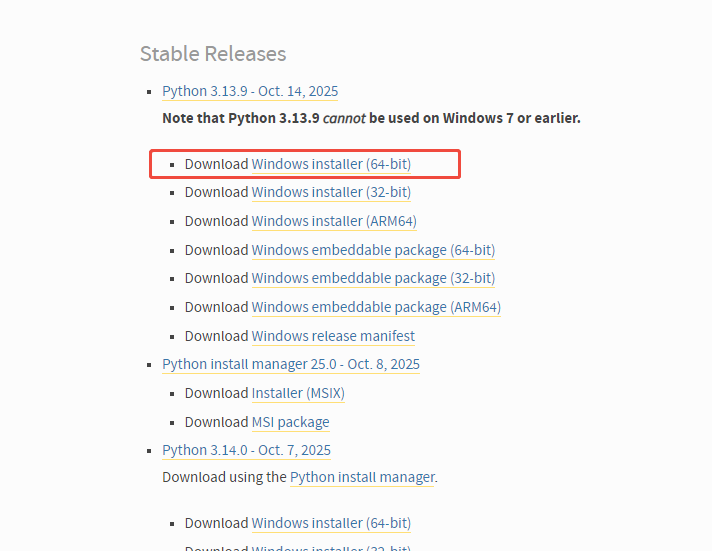The width and height of the screenshot is (712, 551).
Task: Open Python install manager 25.0 release link
Action: (291, 364)
